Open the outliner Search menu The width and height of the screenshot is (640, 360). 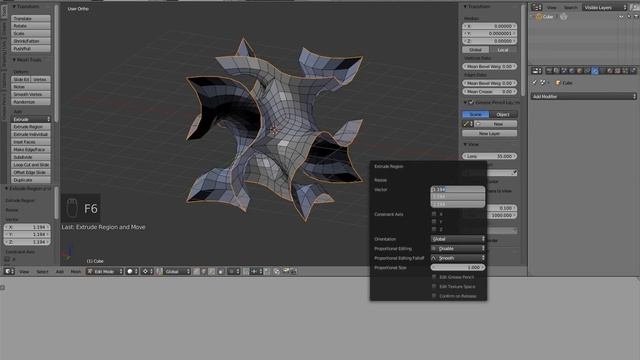click(570, 7)
